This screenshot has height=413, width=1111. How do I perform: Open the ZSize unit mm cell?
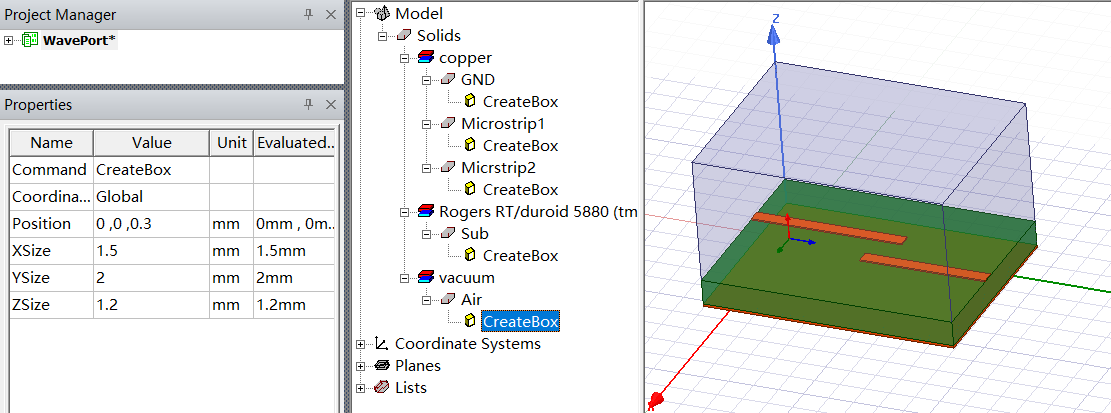[x=232, y=305]
